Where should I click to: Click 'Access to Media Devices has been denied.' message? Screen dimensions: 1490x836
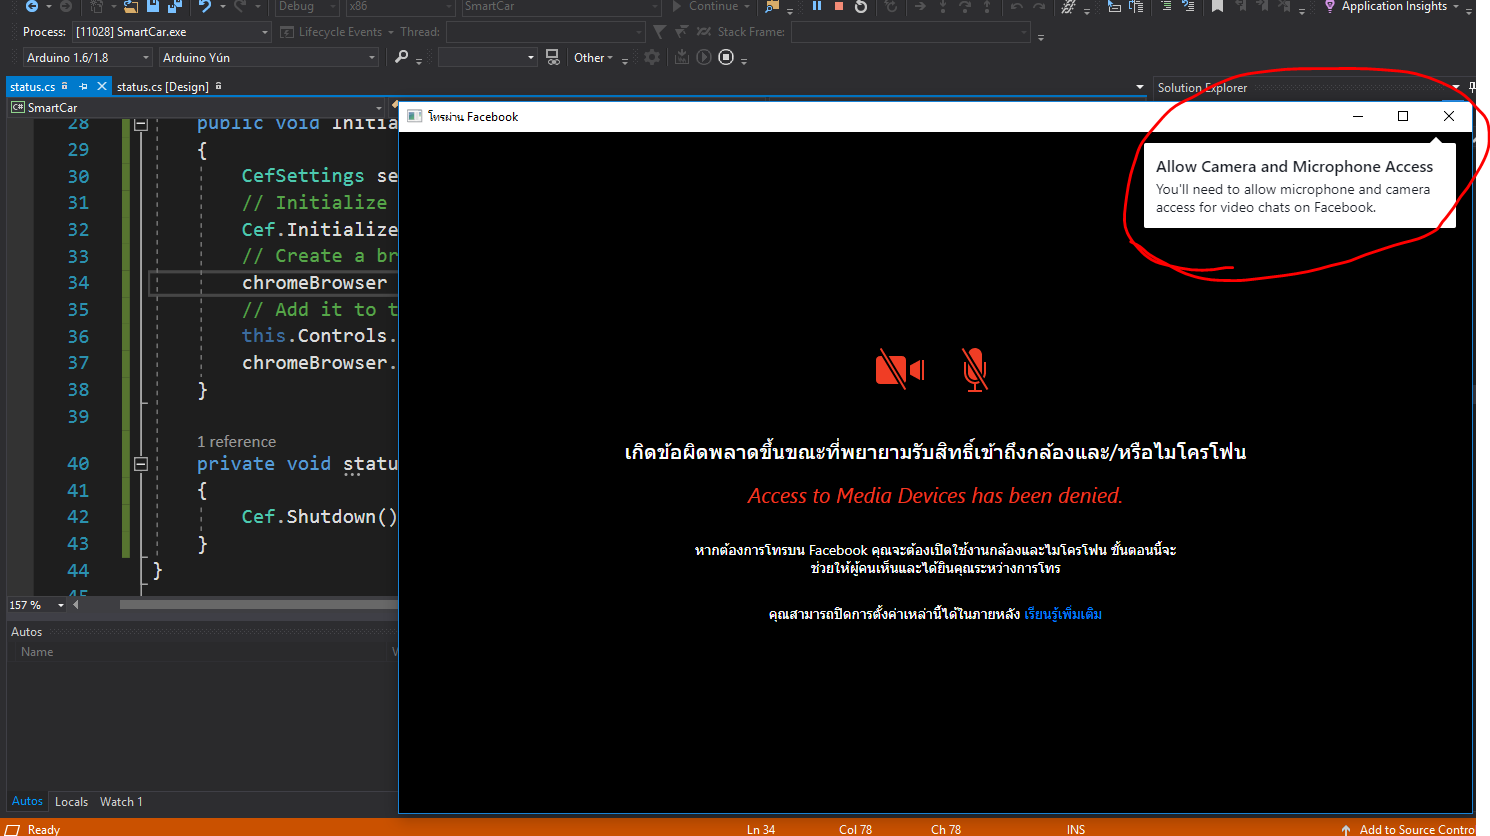(935, 496)
